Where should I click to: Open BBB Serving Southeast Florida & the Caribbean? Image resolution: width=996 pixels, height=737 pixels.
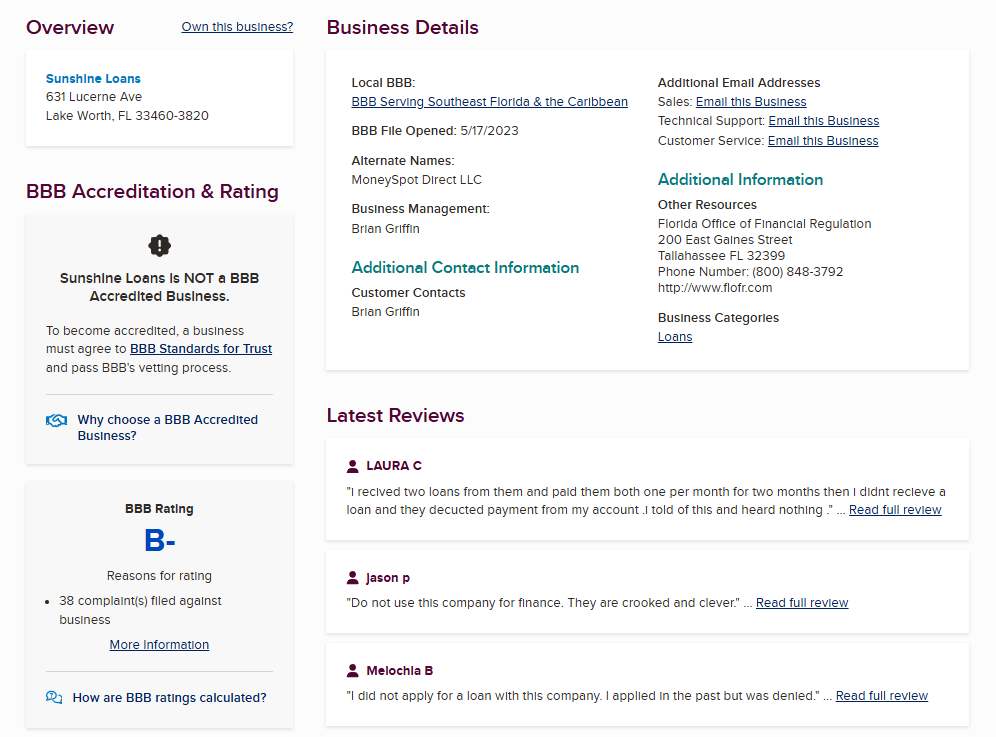pos(490,102)
